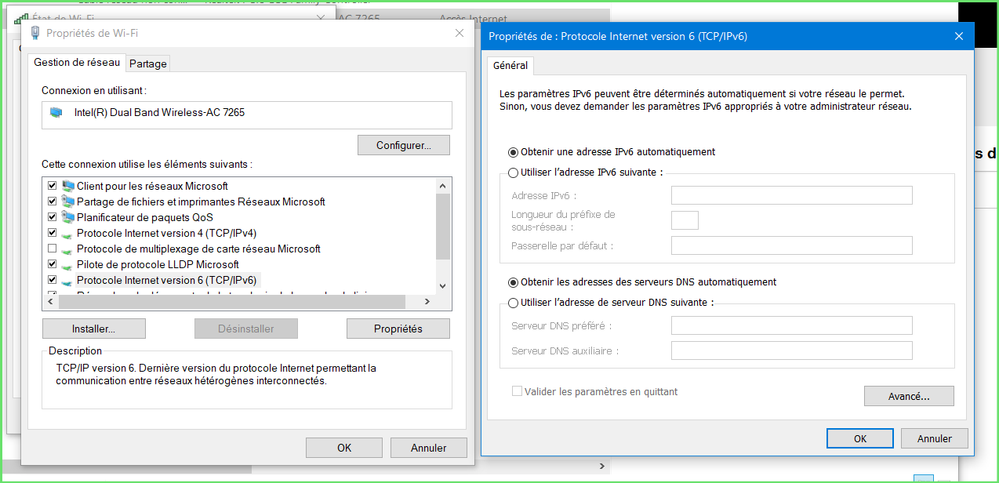The height and width of the screenshot is (483, 999).
Task: Click the horizontal scrollbar right arrow in components list
Action: tap(428, 302)
